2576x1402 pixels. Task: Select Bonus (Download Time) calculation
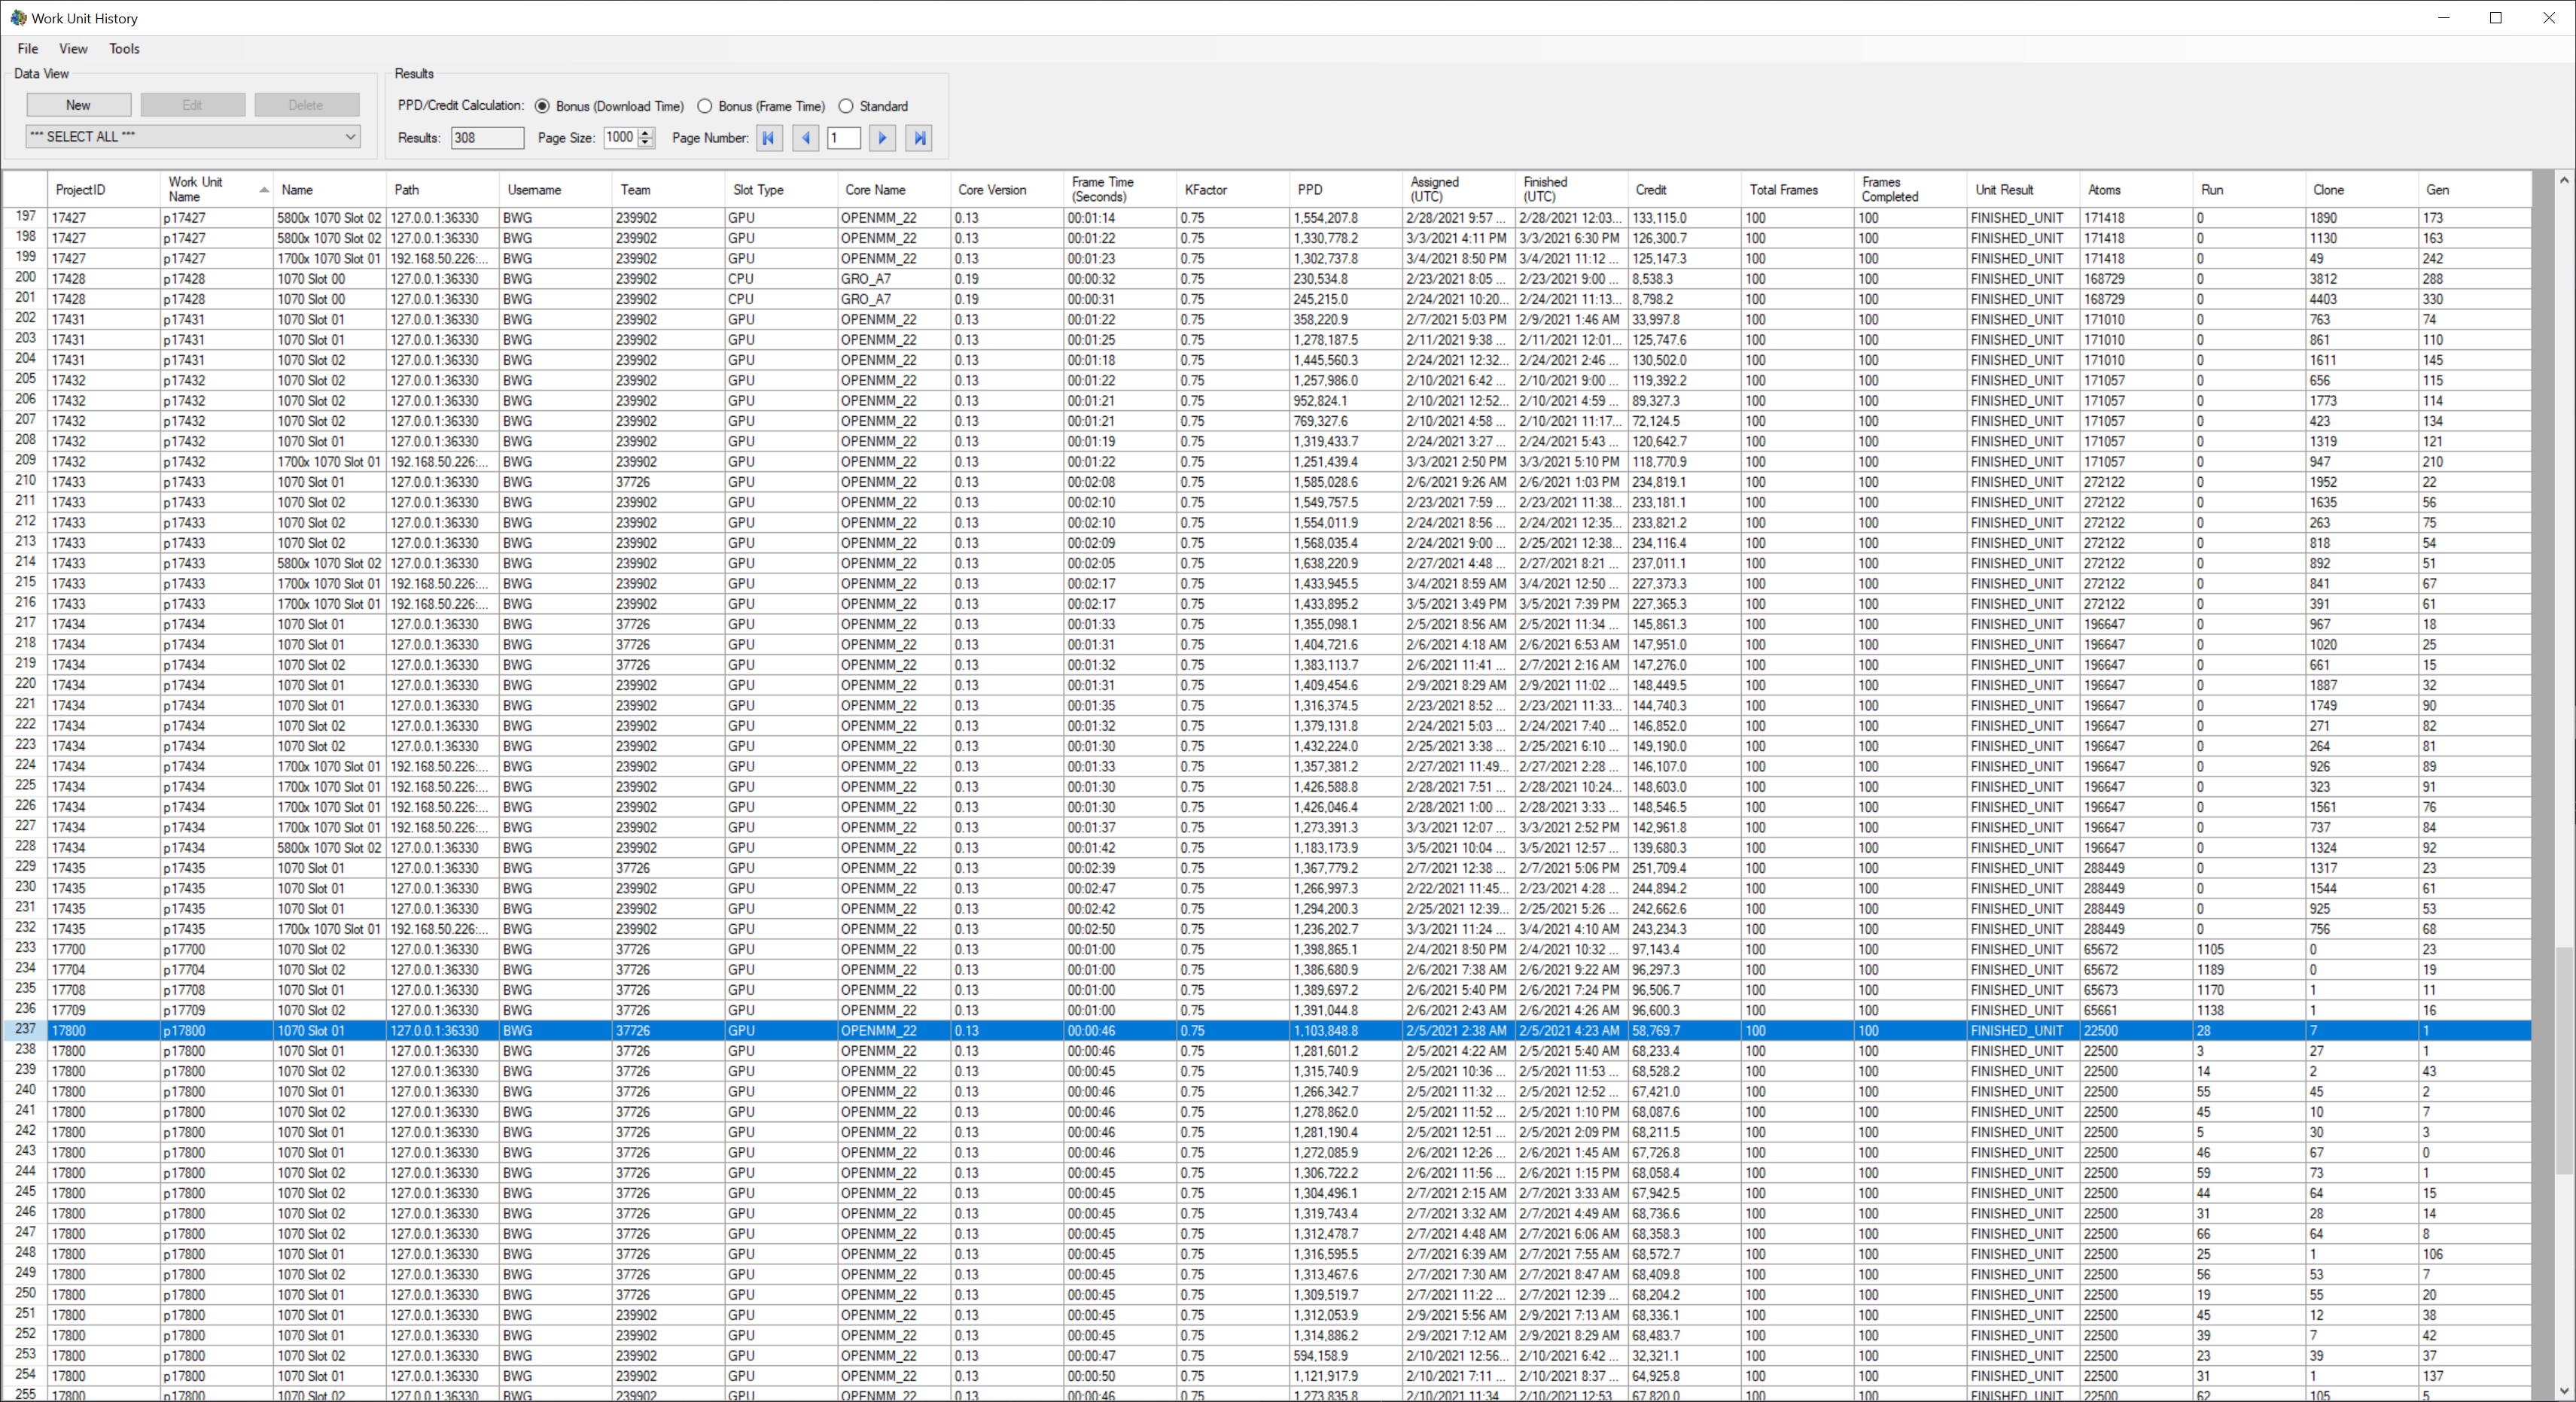[542, 106]
